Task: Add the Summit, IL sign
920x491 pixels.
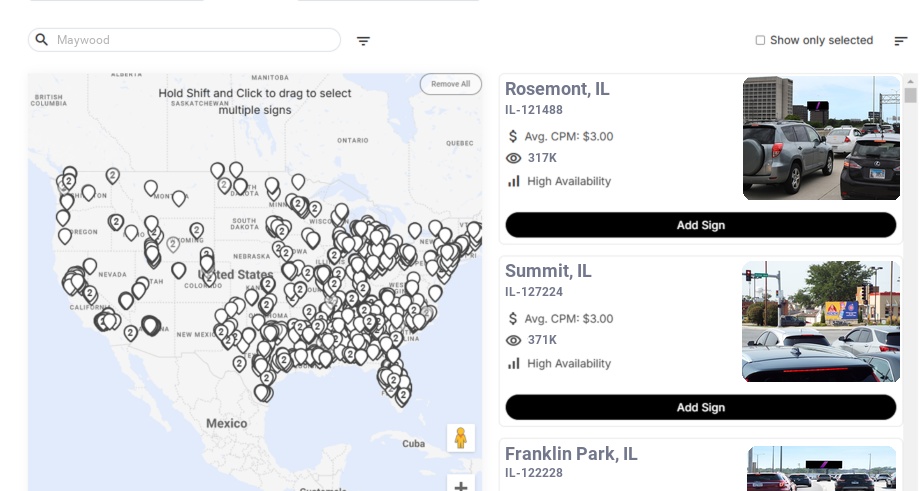Action: pyautogui.click(x=700, y=407)
